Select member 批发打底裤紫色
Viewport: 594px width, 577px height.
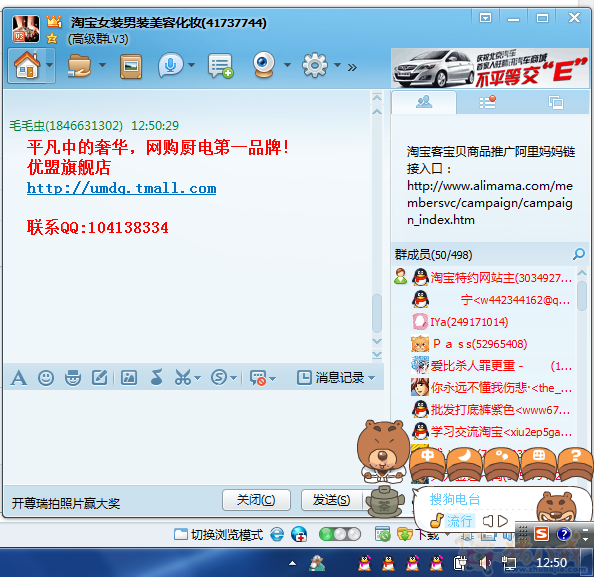click(x=492, y=410)
